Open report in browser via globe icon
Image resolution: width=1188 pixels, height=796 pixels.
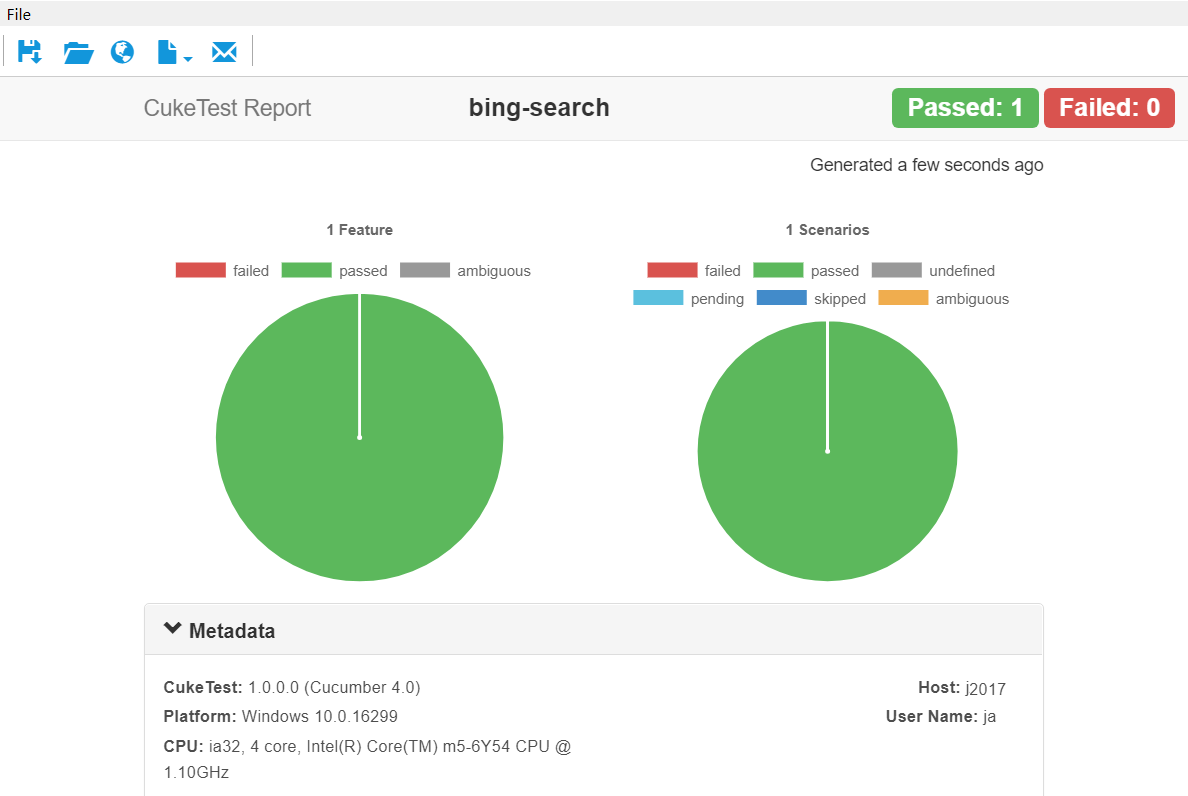click(x=123, y=52)
